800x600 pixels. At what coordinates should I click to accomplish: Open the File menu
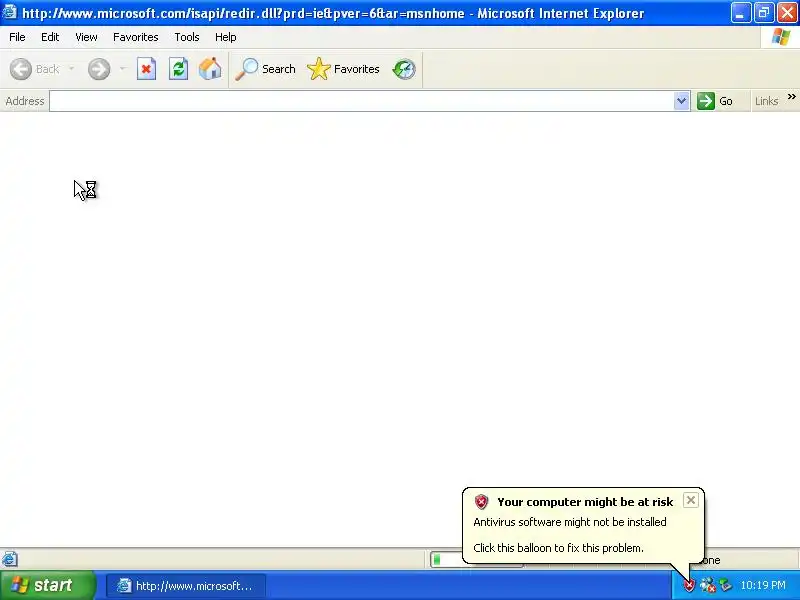[x=17, y=37]
